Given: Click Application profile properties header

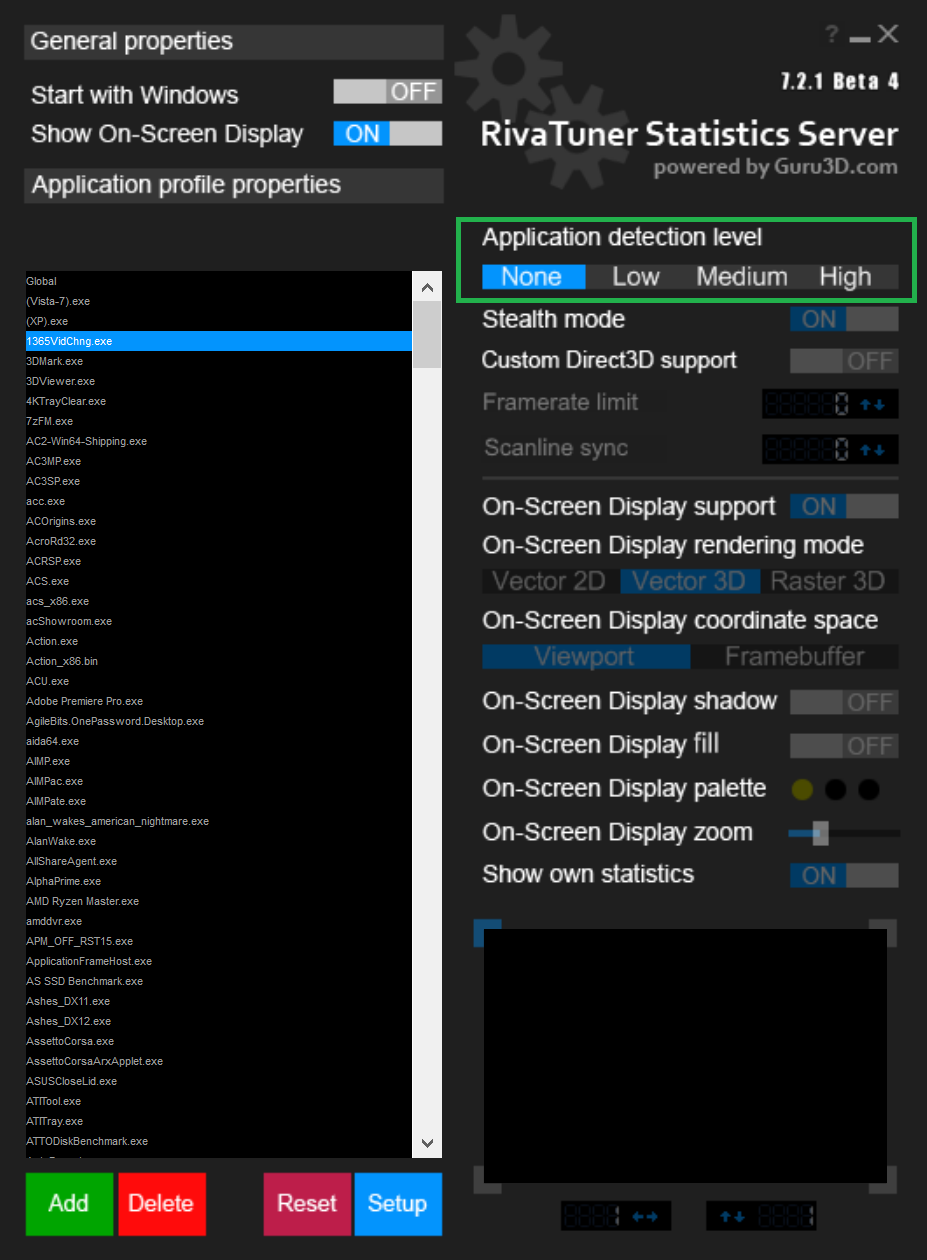Looking at the screenshot, I should [x=234, y=185].
